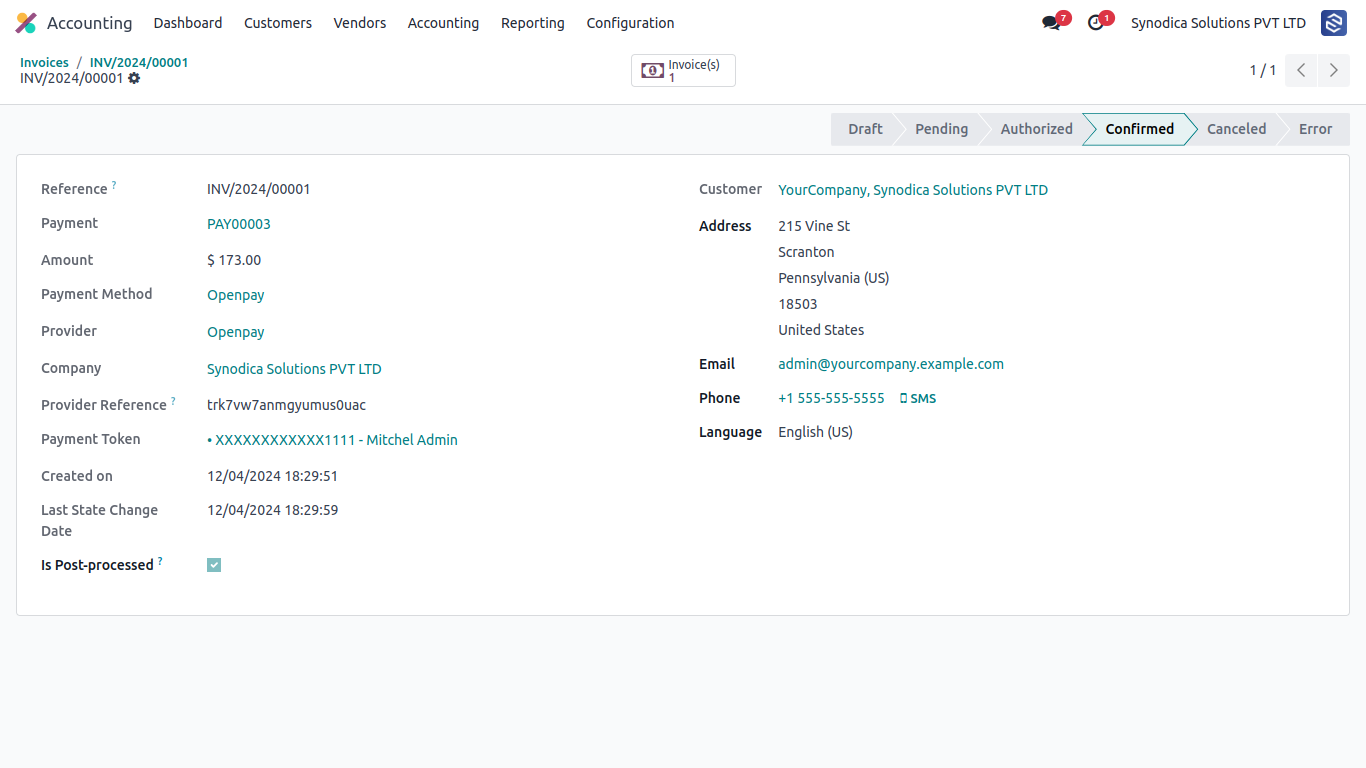Open the conversations messages icon
This screenshot has width=1366, height=768.
click(x=1051, y=23)
